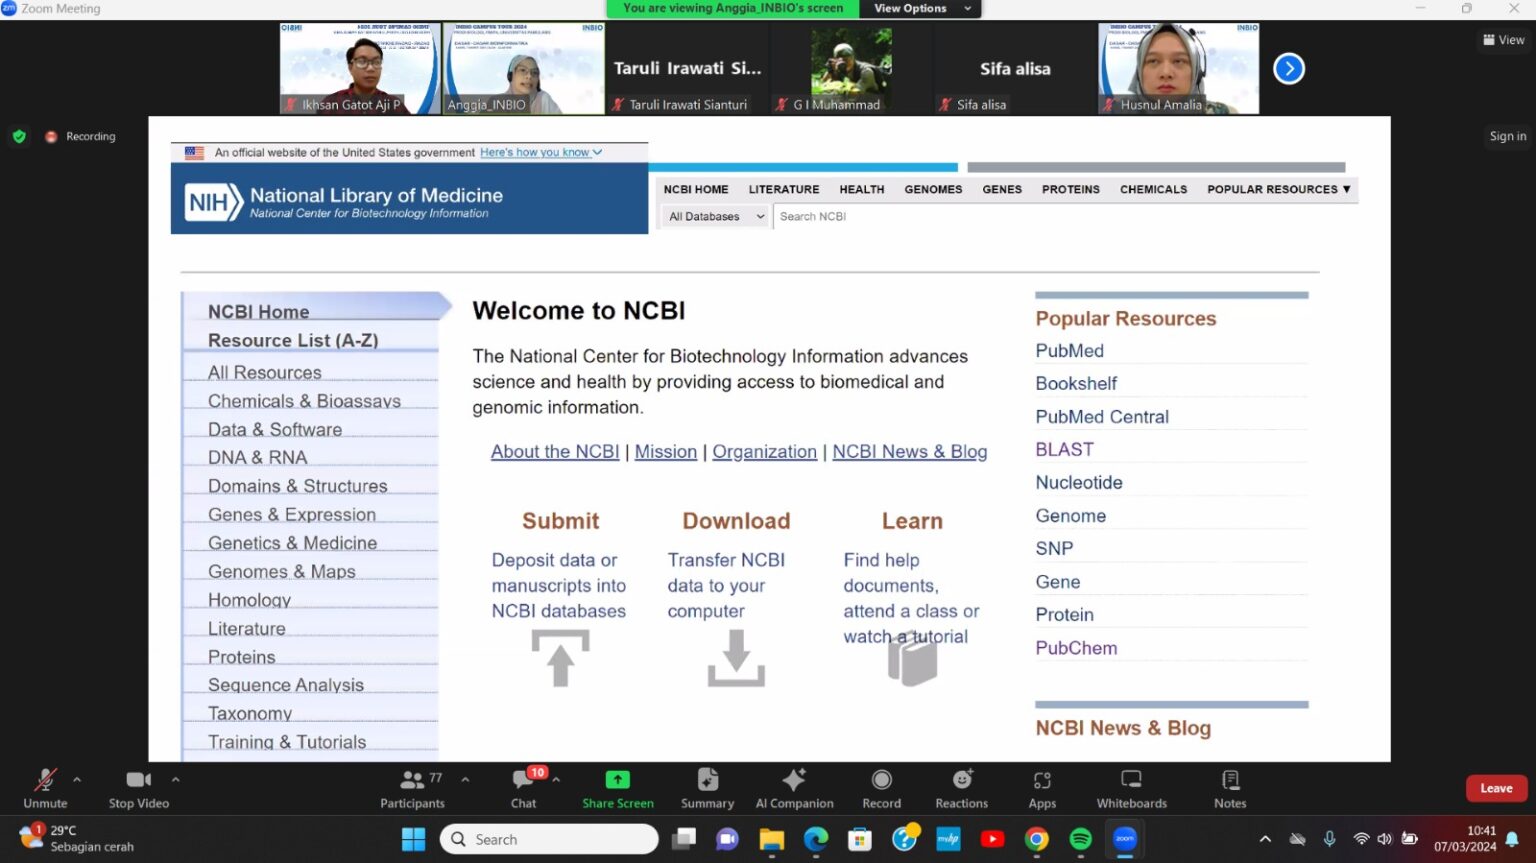Click the Mission link
1536x863 pixels.
[666, 452]
